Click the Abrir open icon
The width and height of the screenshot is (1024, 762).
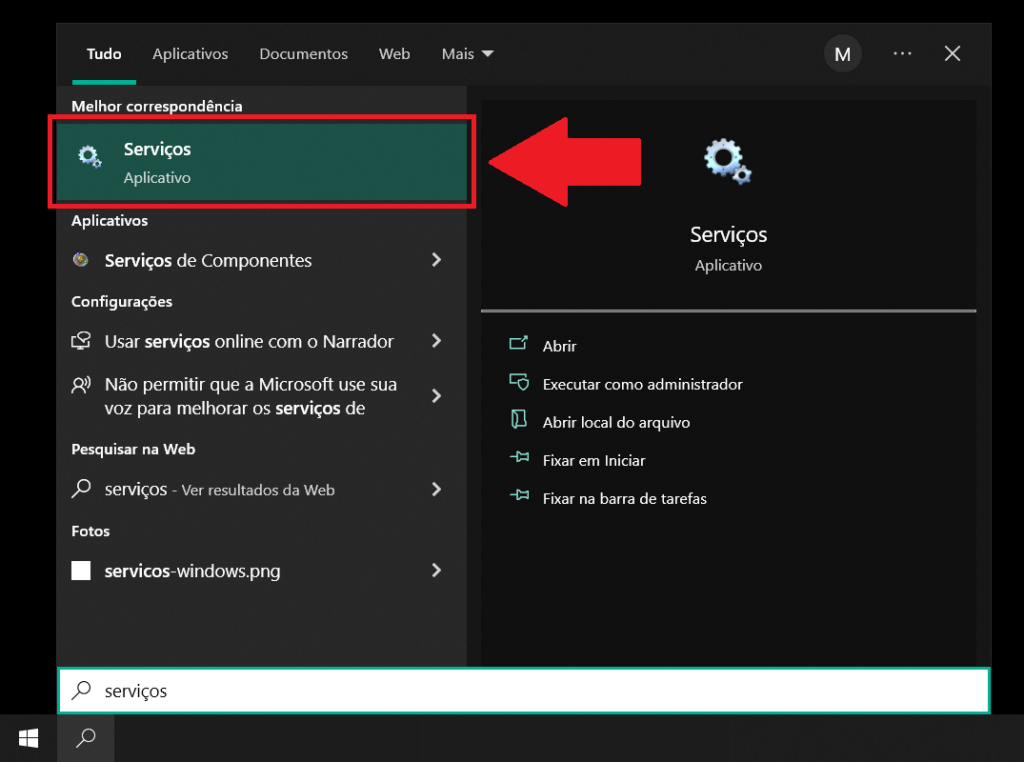click(519, 343)
